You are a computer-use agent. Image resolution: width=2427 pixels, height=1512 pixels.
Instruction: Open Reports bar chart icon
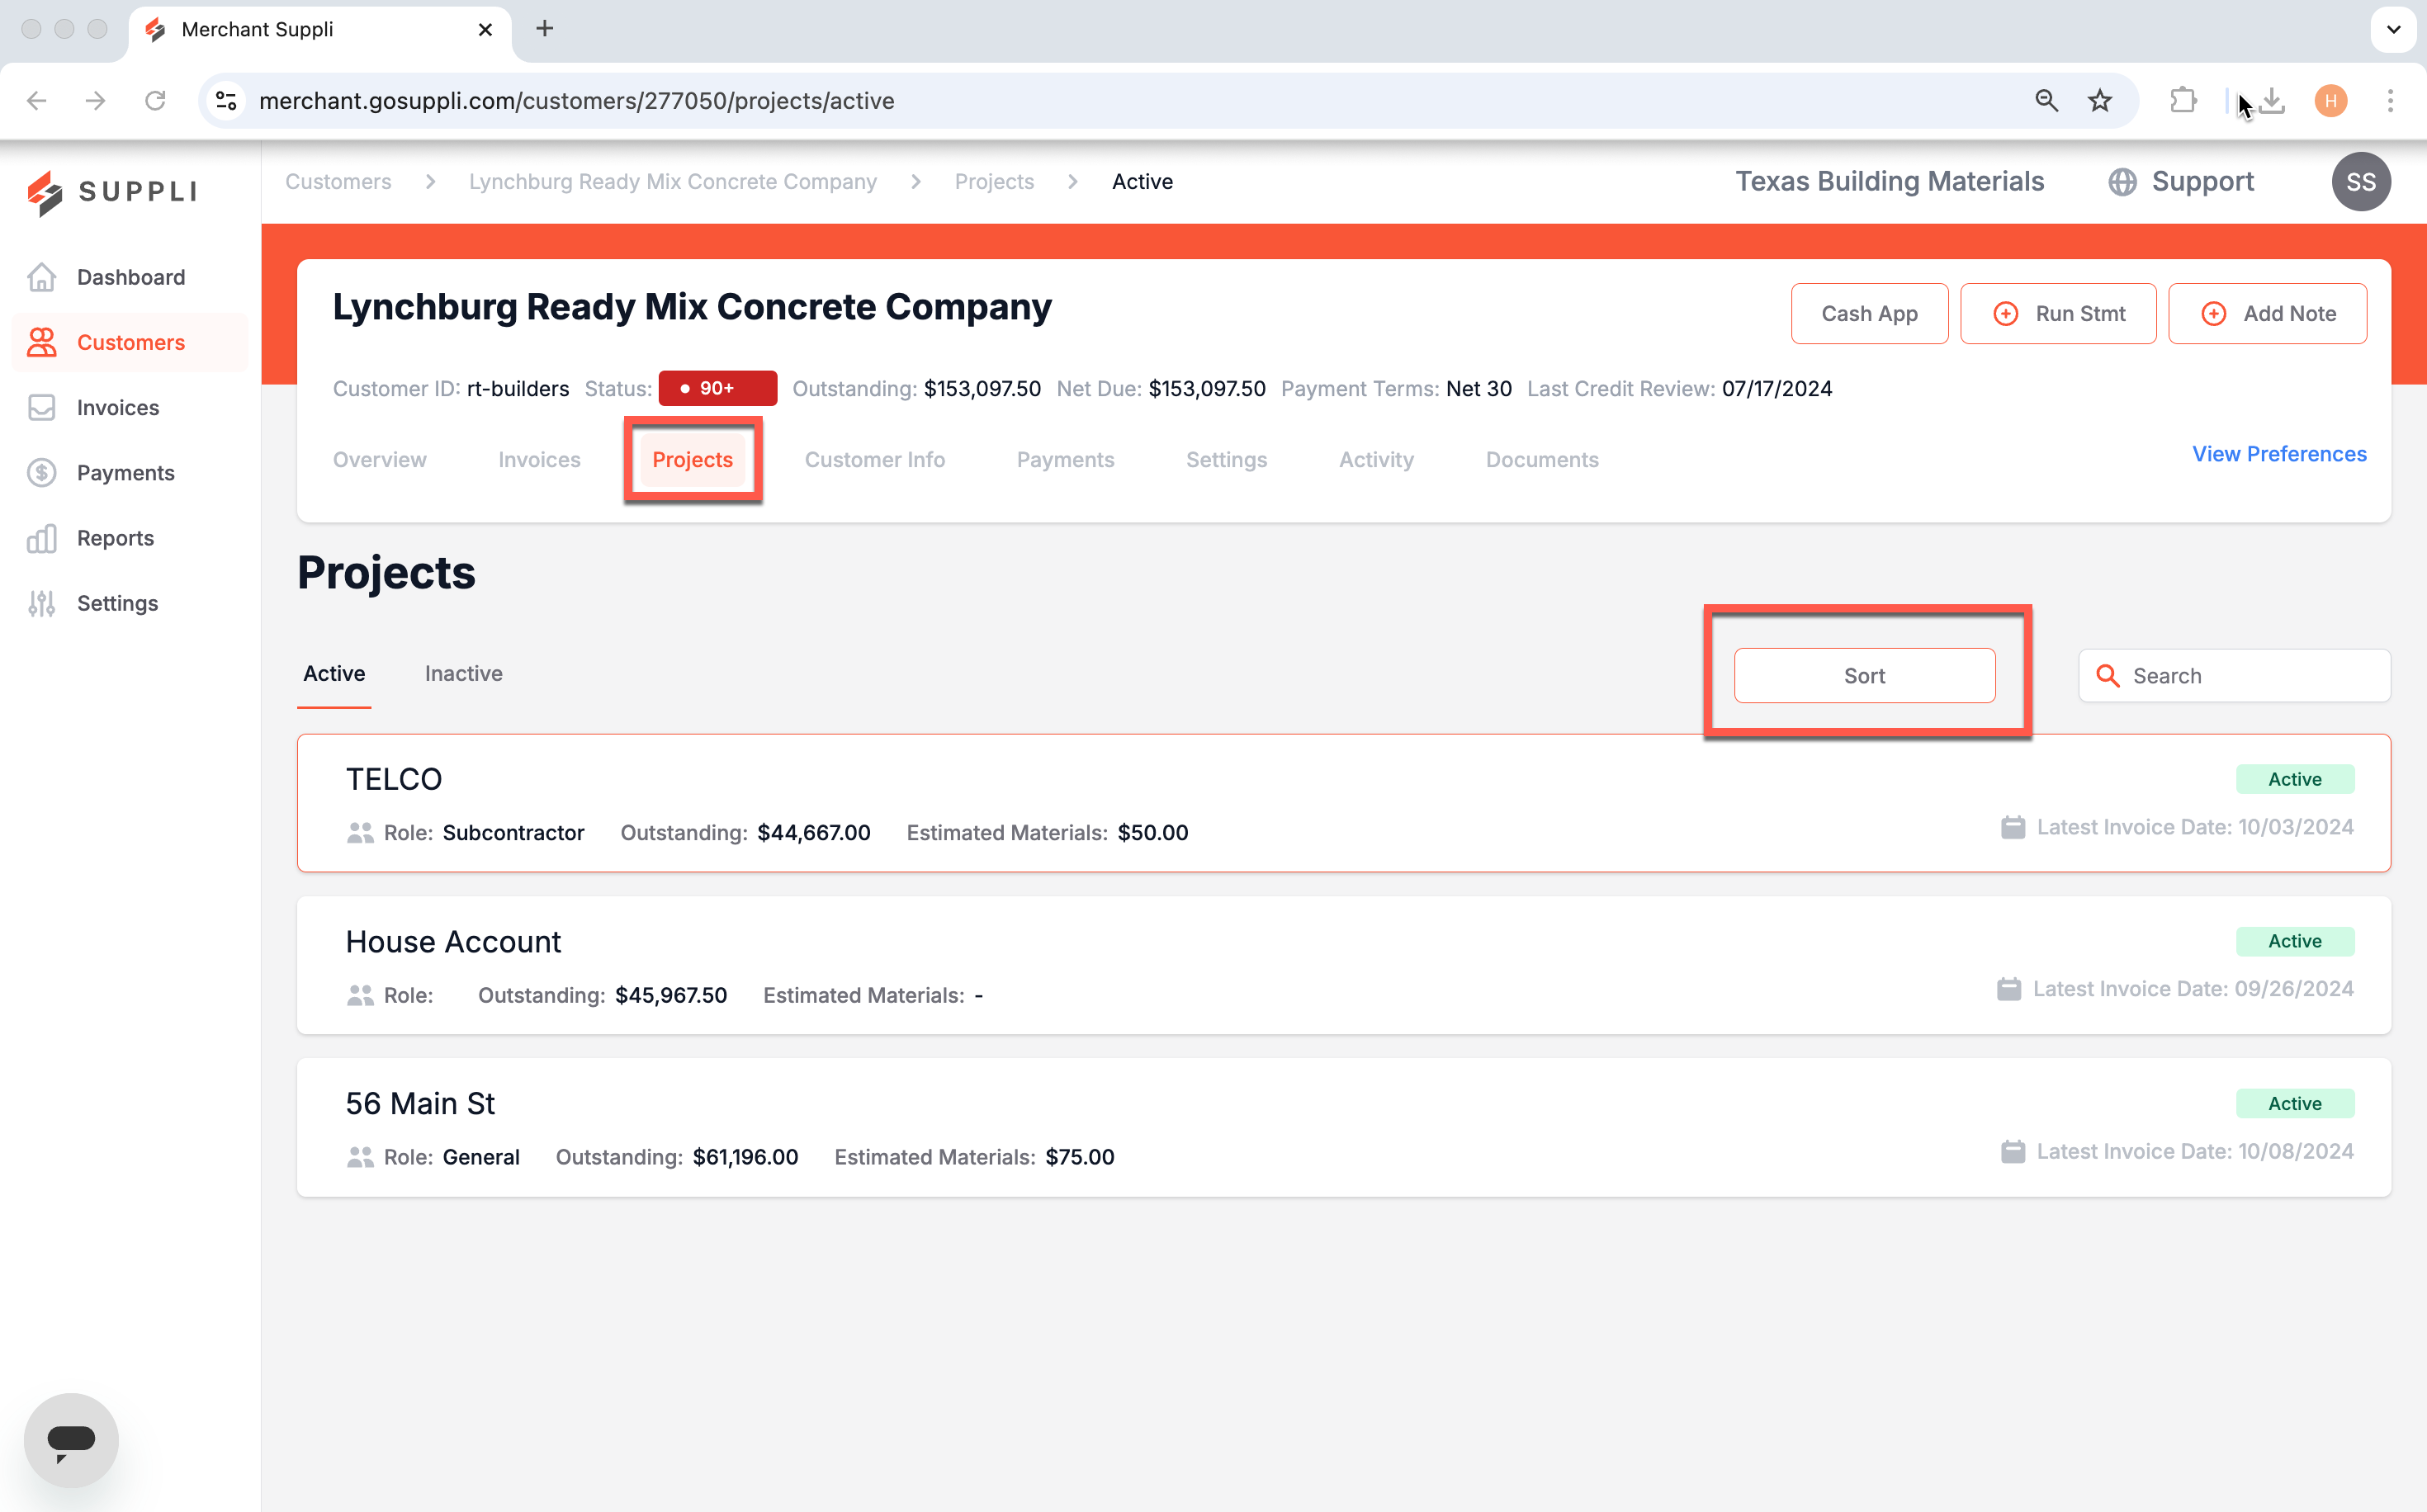(41, 538)
